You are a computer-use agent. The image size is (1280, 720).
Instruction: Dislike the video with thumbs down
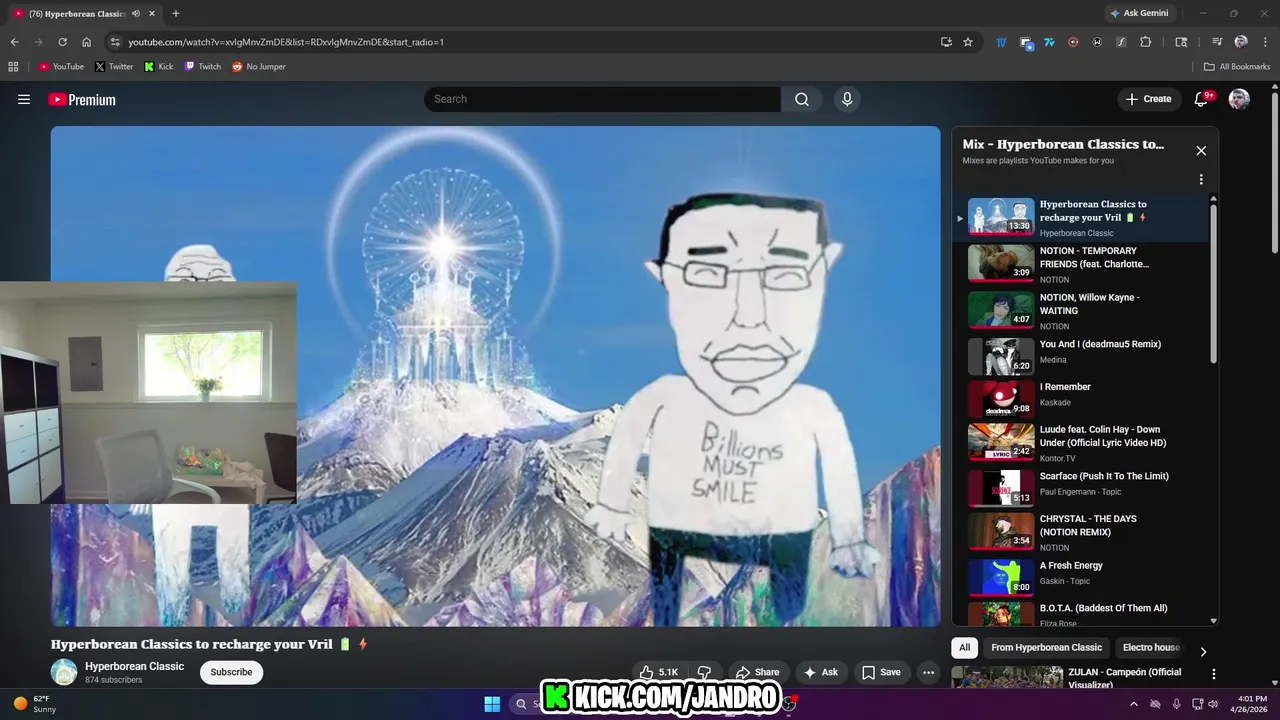[x=704, y=672]
